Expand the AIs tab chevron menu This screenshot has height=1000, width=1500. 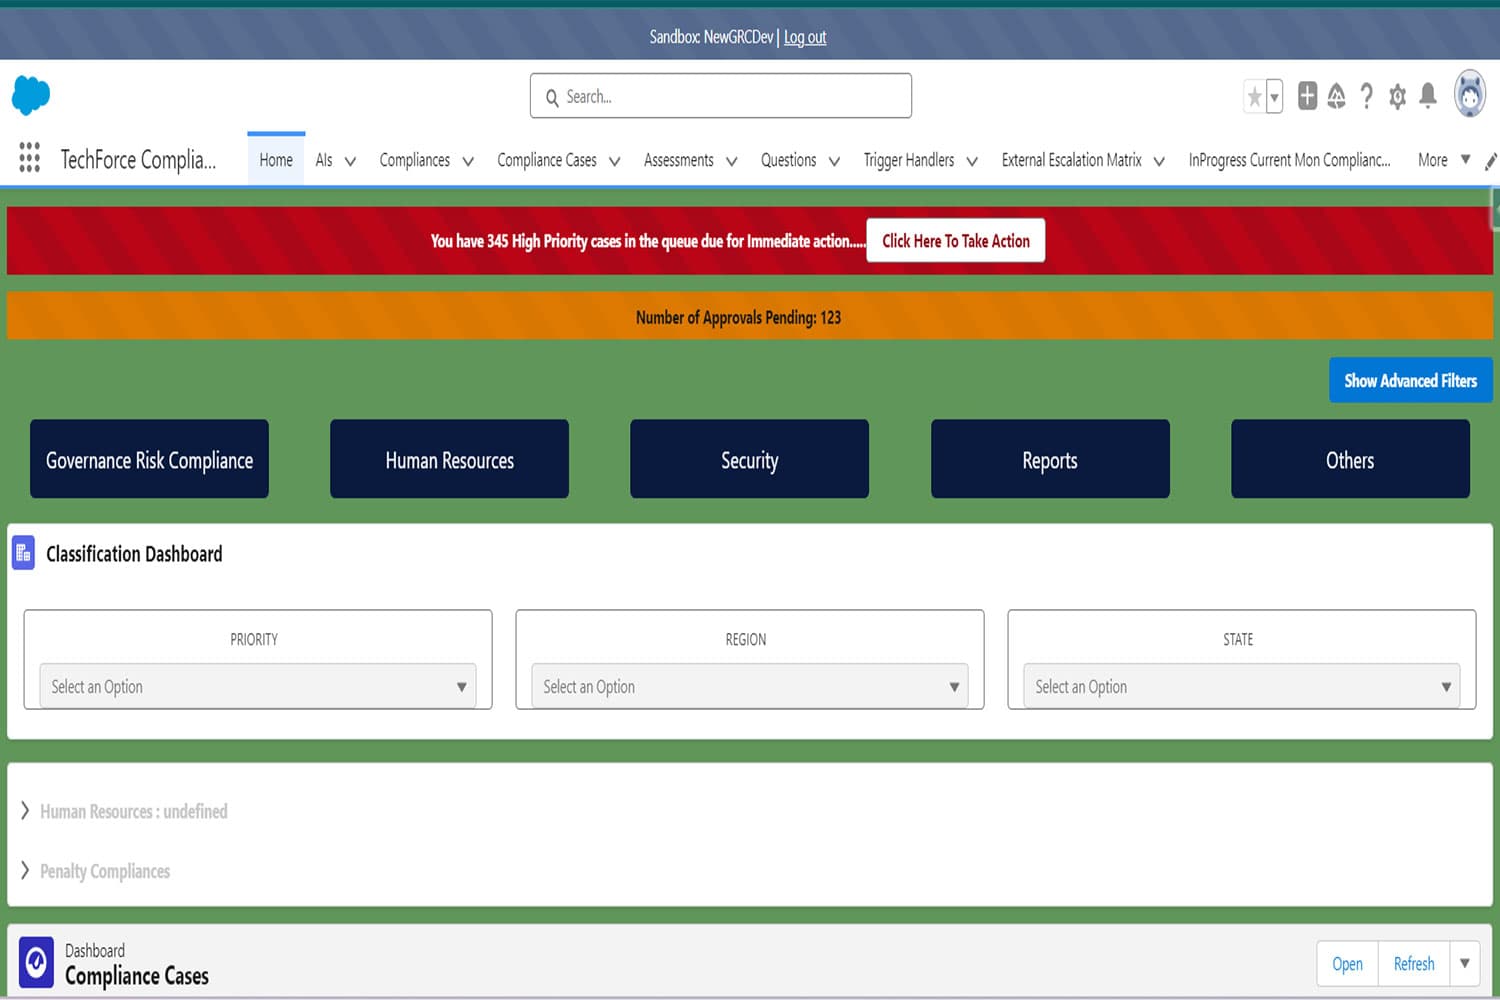click(350, 161)
